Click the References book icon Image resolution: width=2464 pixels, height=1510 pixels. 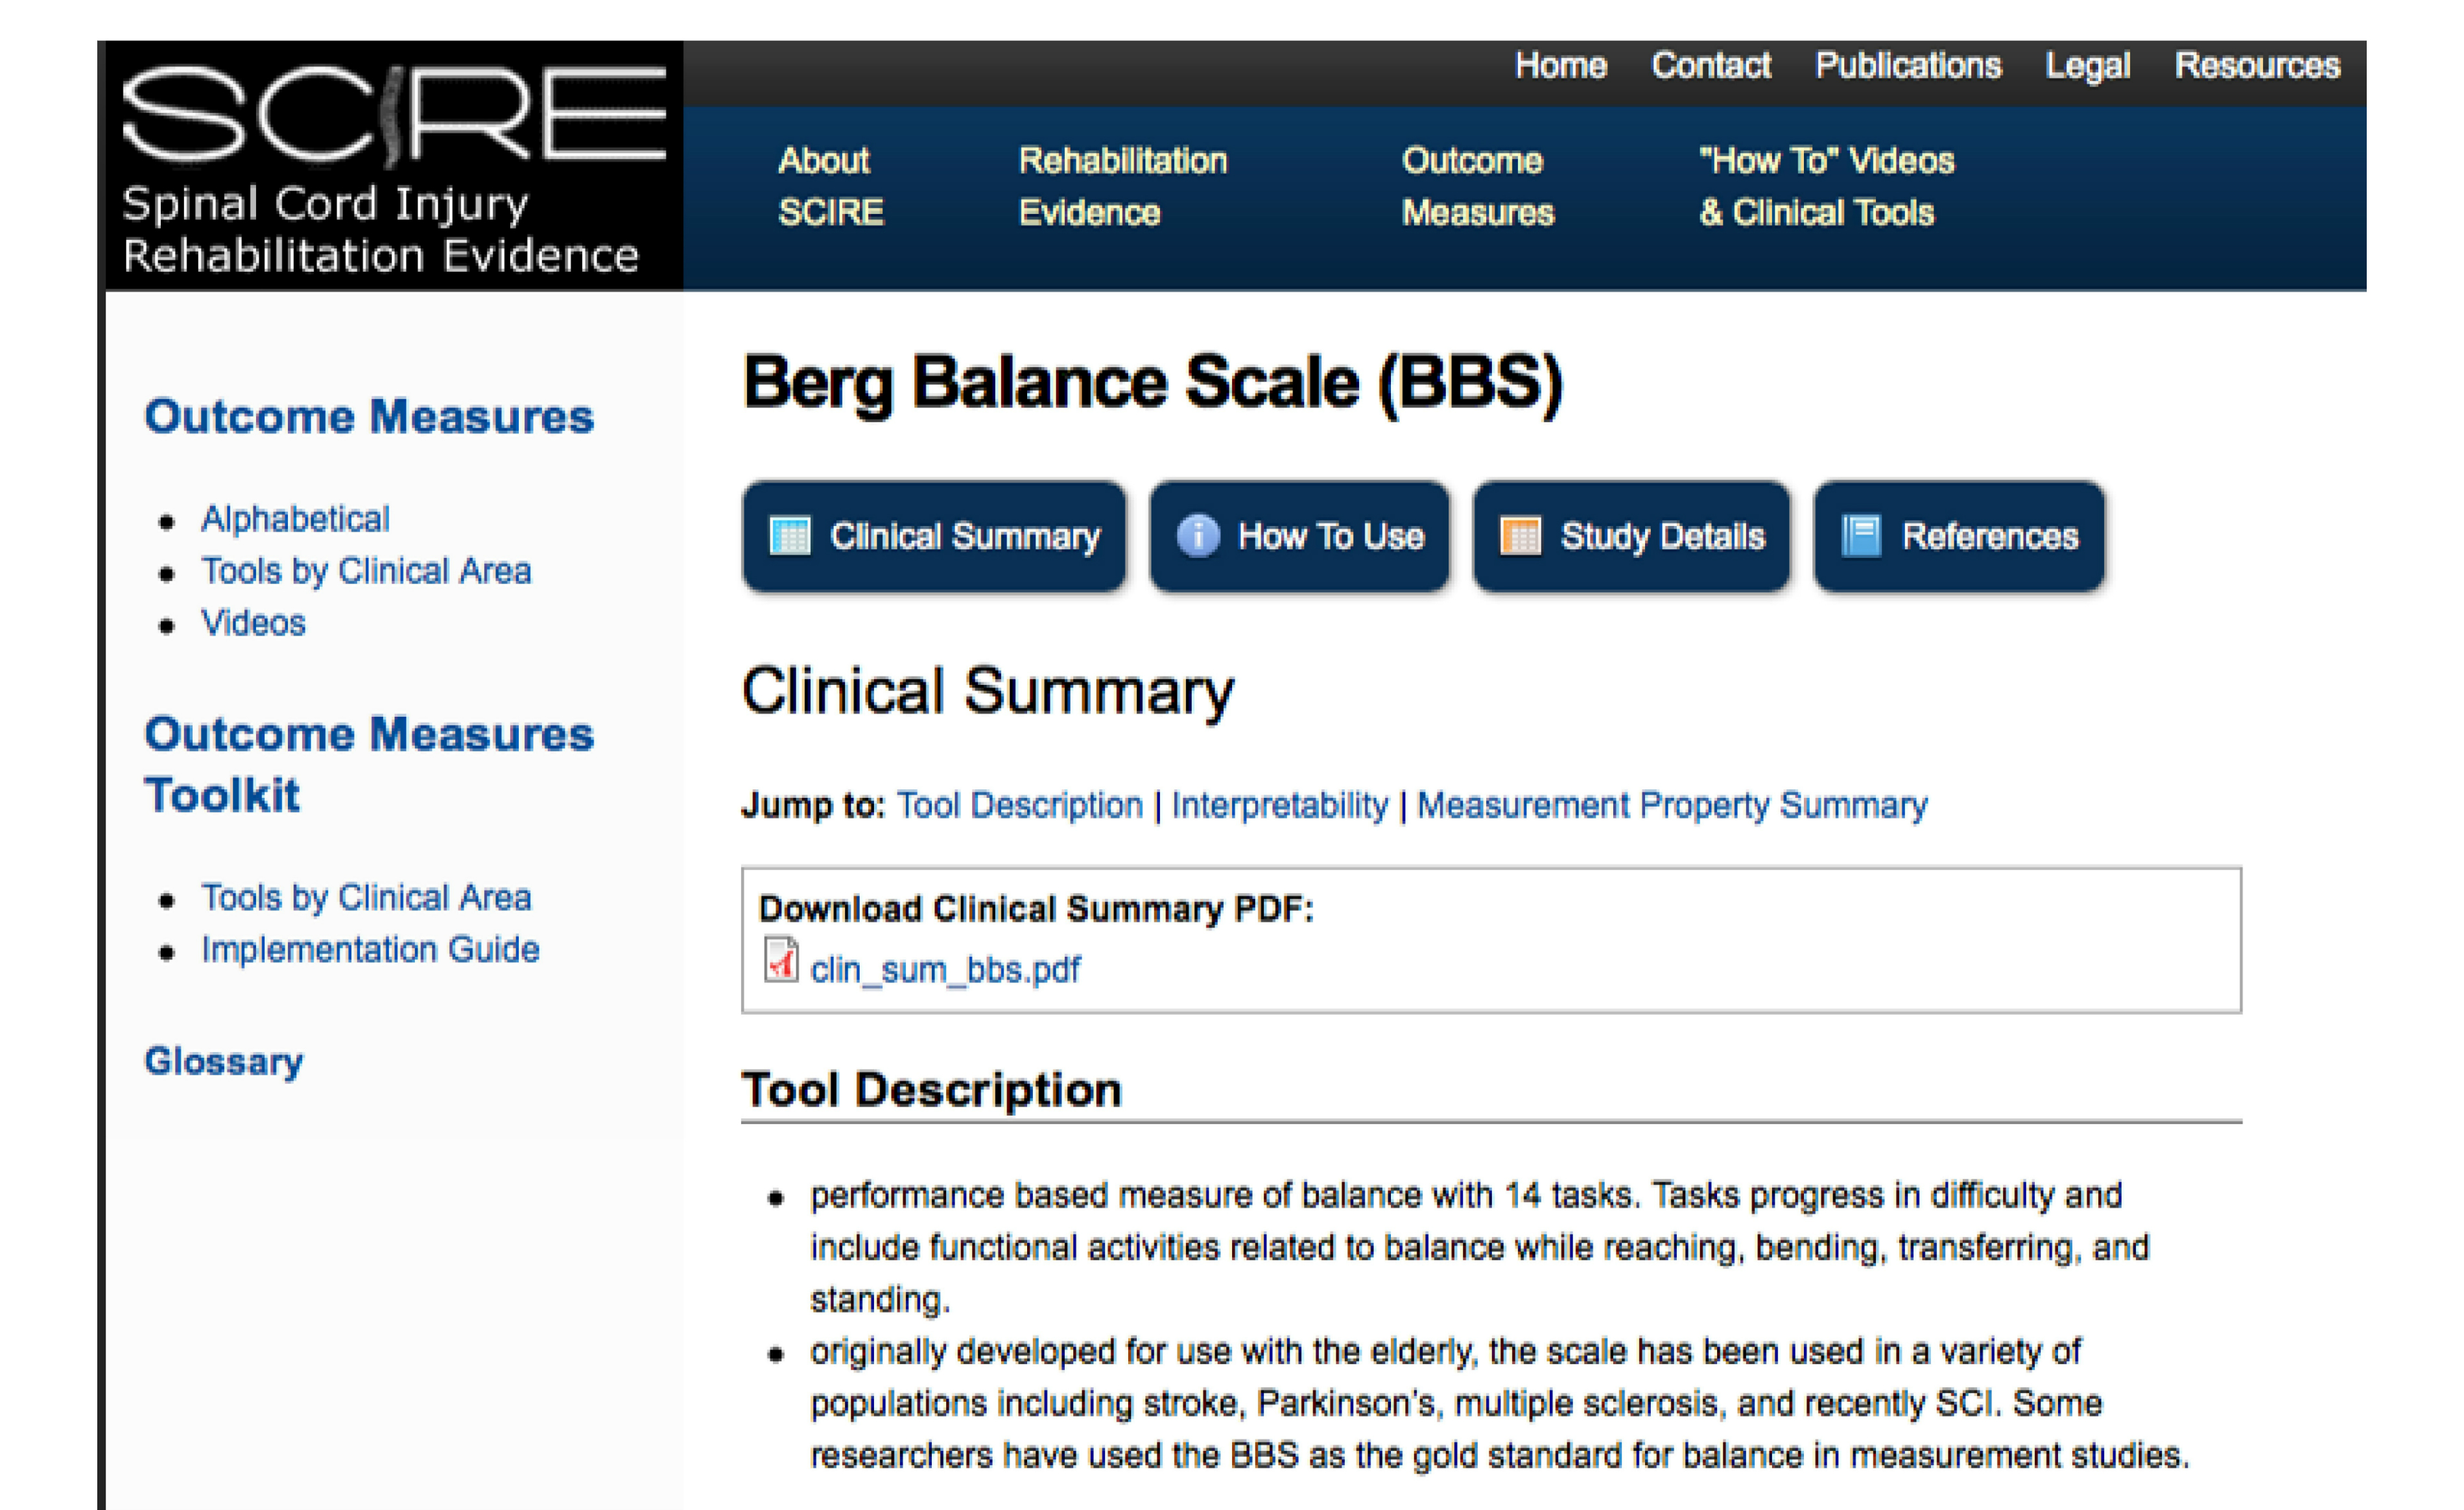pyautogui.click(x=1861, y=536)
